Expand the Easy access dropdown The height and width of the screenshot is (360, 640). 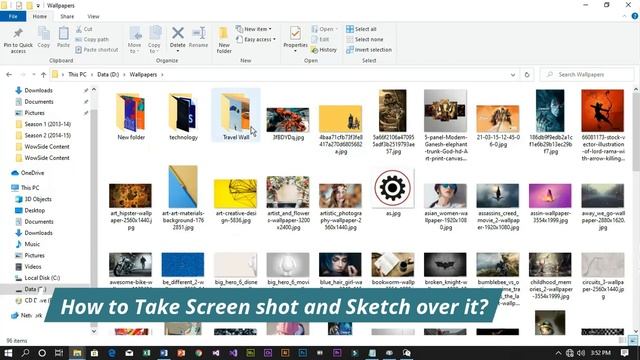click(256, 40)
